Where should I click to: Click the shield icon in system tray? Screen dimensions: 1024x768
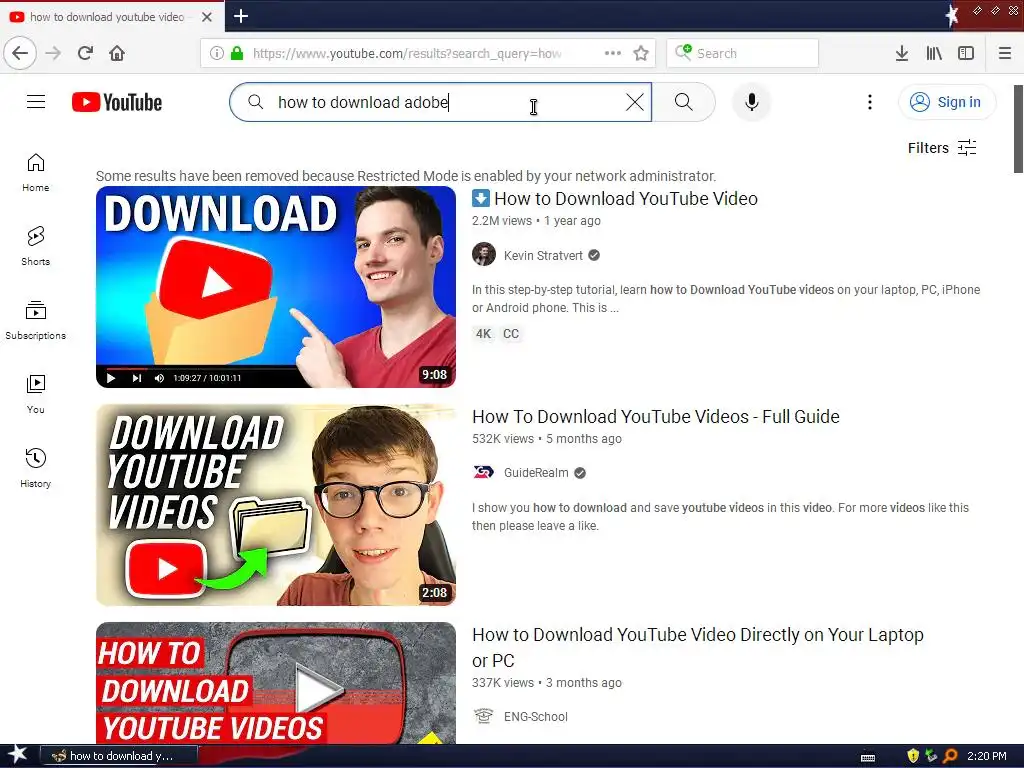tap(913, 756)
